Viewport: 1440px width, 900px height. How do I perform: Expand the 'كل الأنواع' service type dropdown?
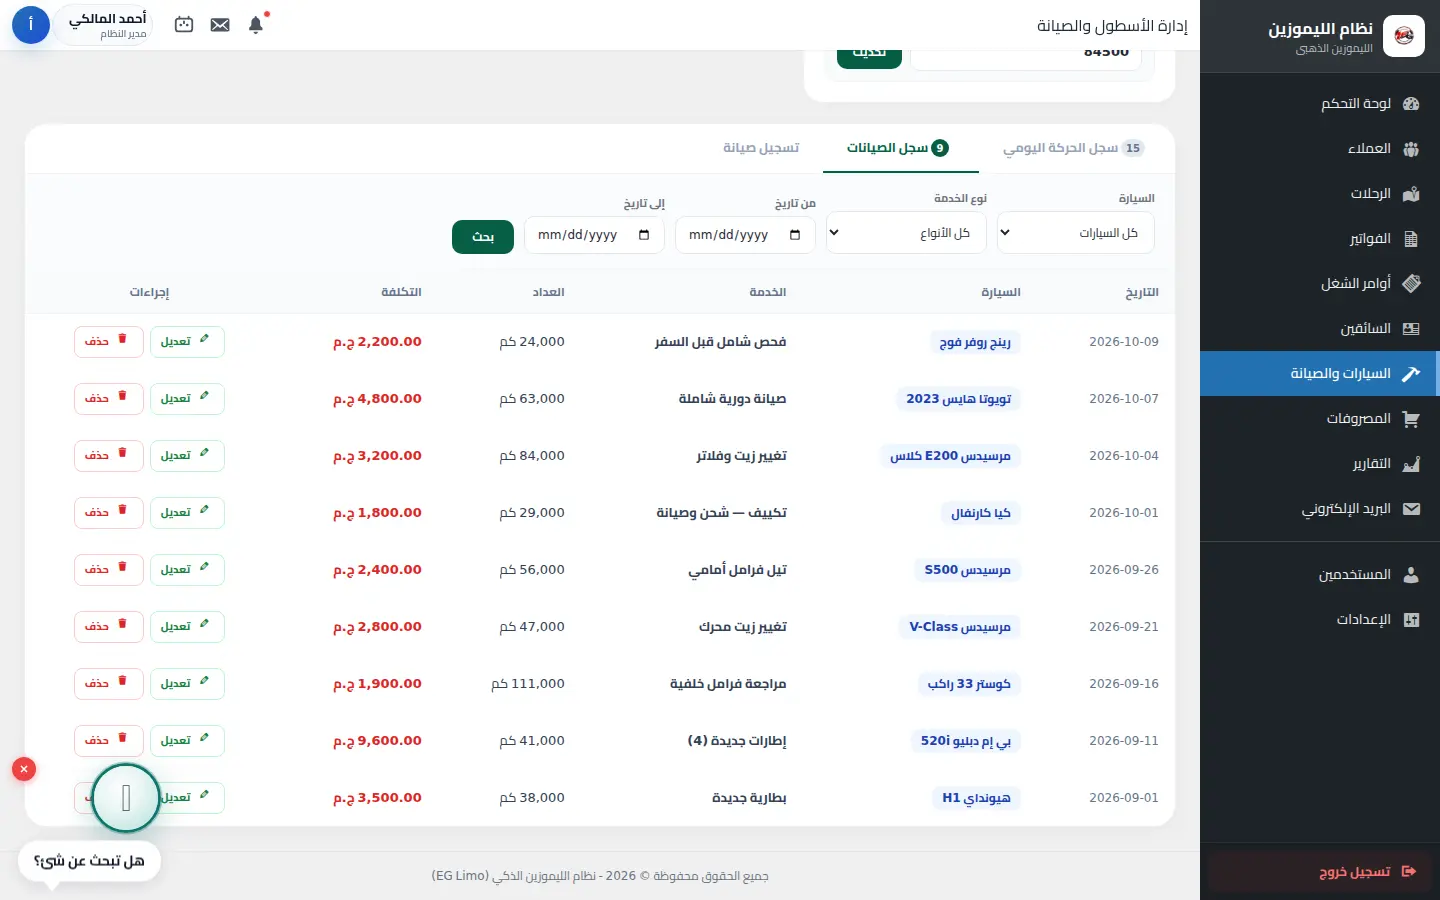tap(906, 233)
